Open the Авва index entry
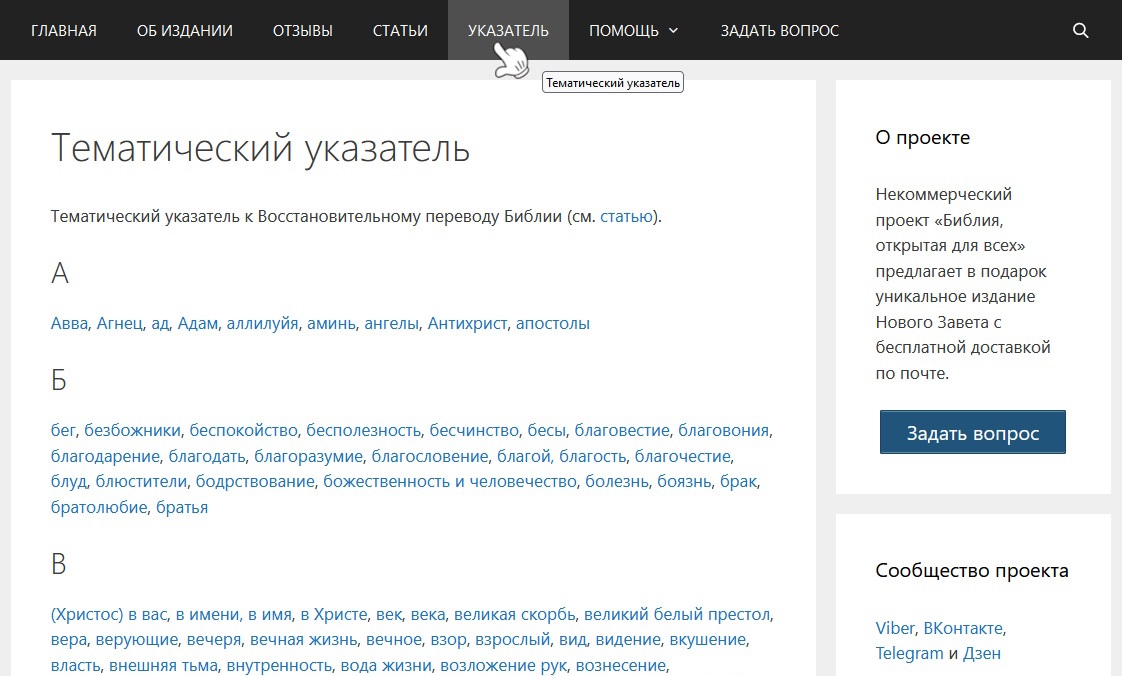Viewport: 1122px width, 676px height. pos(67,323)
